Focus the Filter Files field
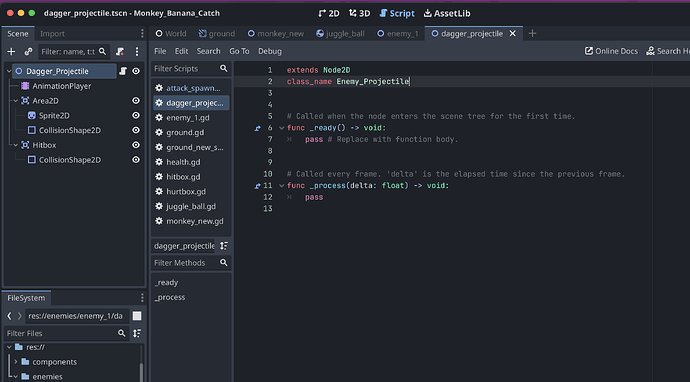This screenshot has width=690, height=382. pyautogui.click(x=66, y=333)
